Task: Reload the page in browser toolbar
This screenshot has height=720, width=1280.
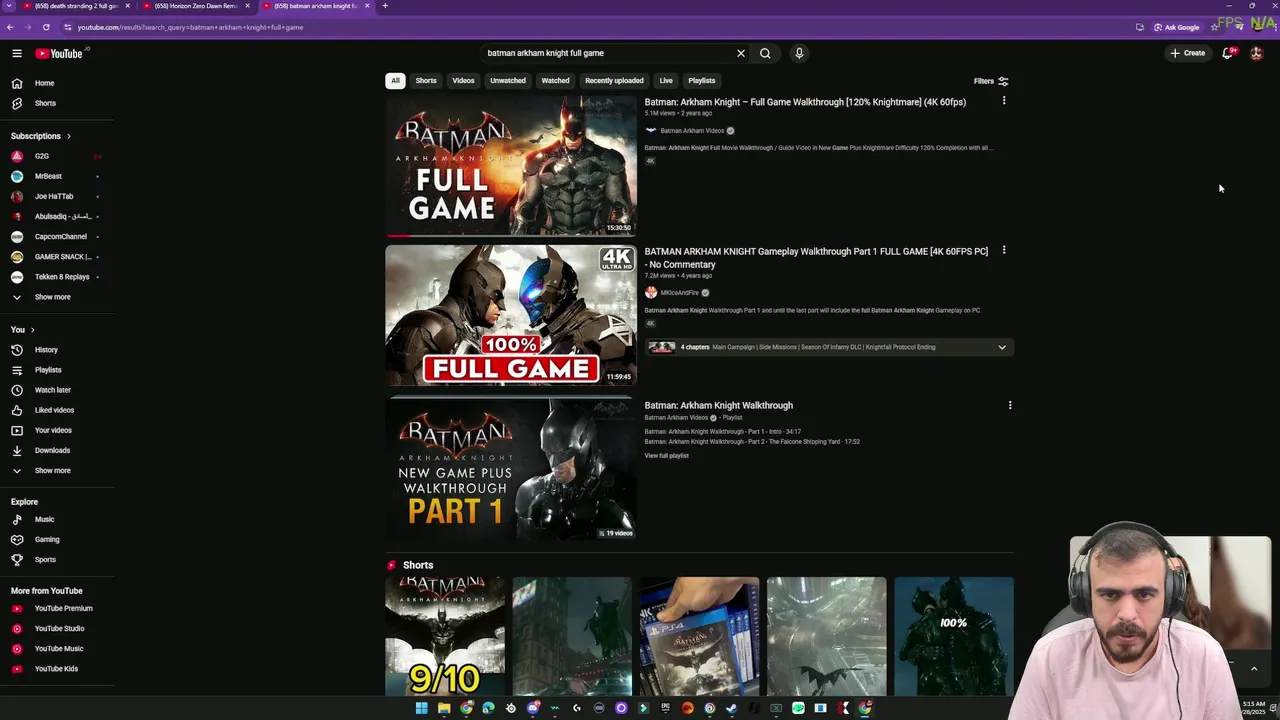Action: (46, 27)
